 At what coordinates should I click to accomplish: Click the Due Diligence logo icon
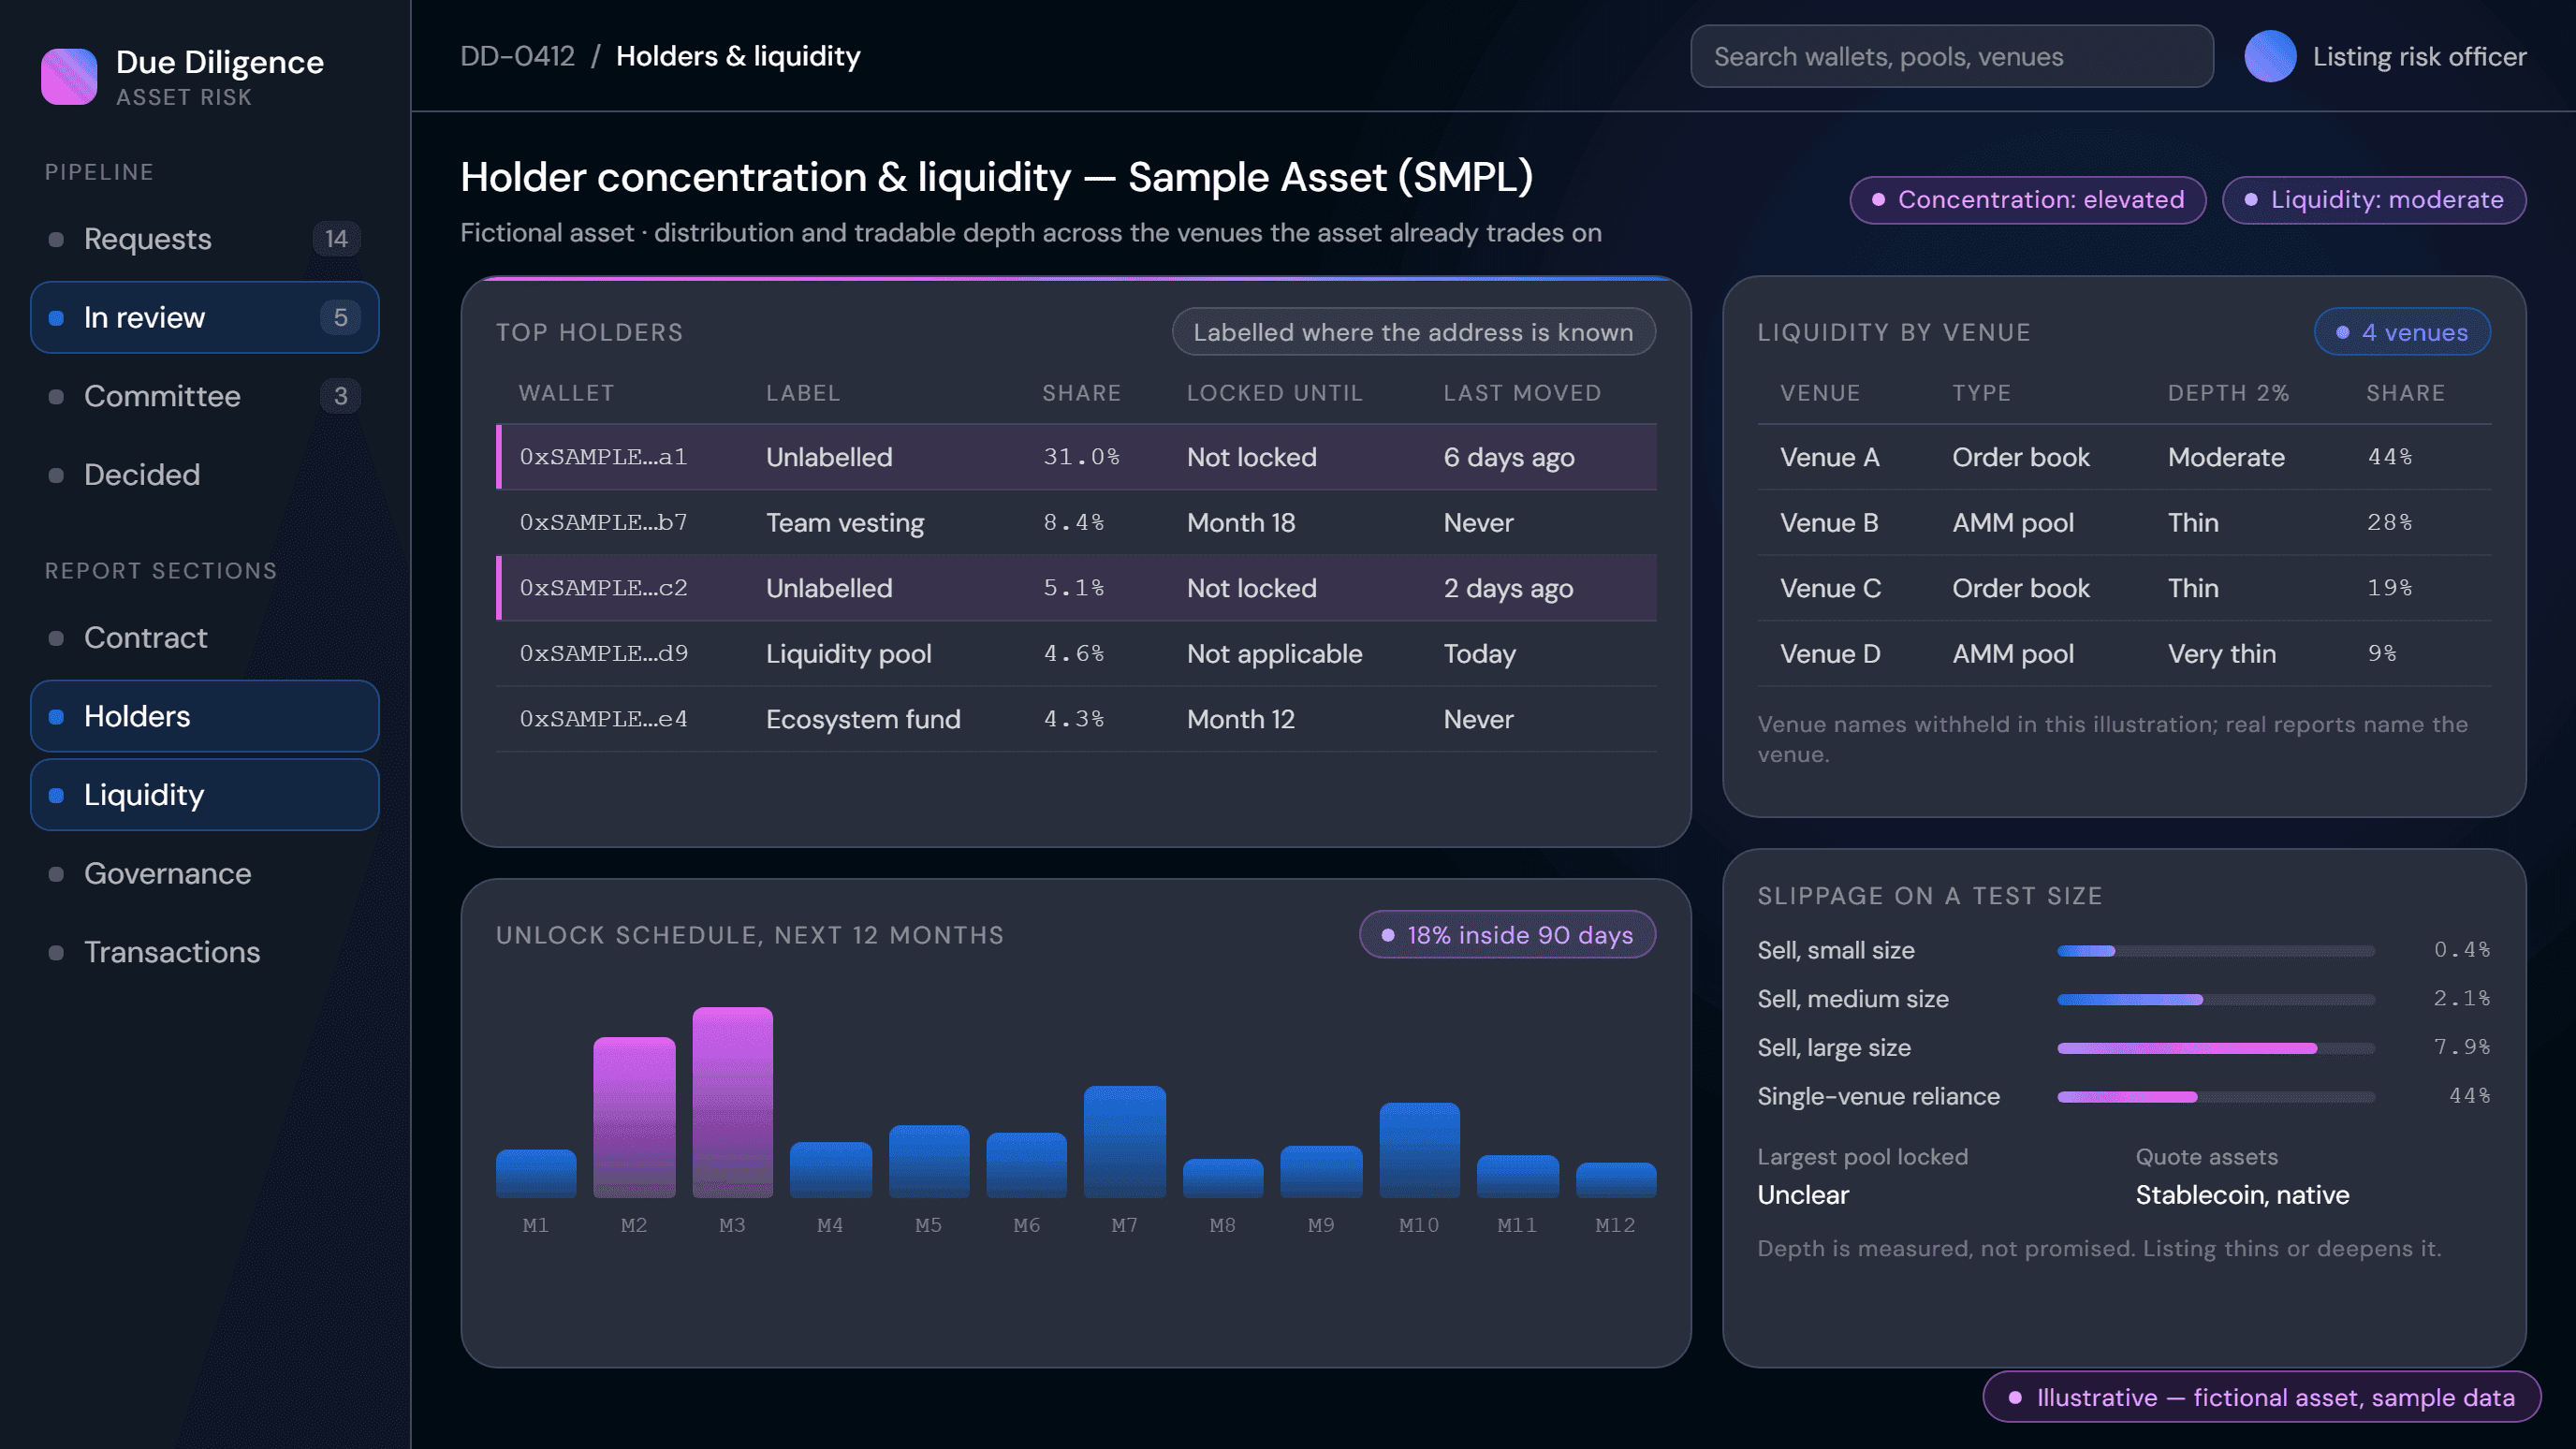(69, 77)
